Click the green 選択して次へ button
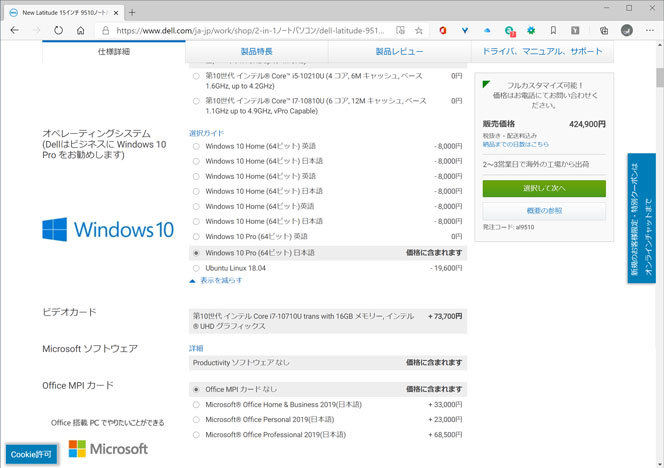Screen dimensions: 664x468 coord(544,188)
